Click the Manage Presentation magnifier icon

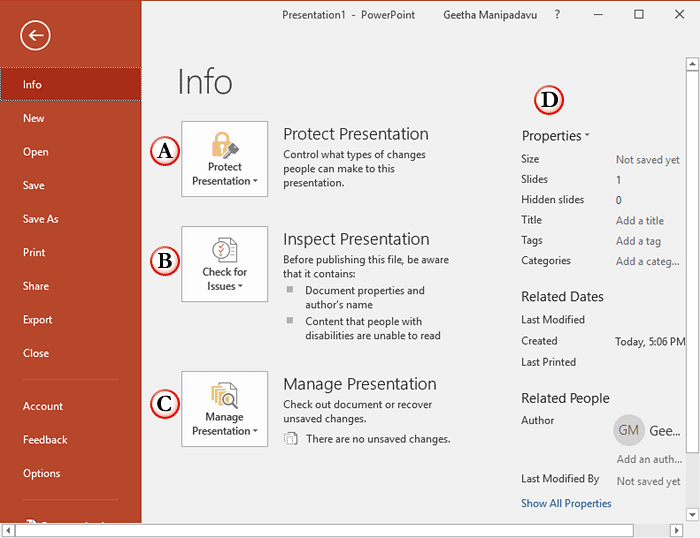(224, 395)
